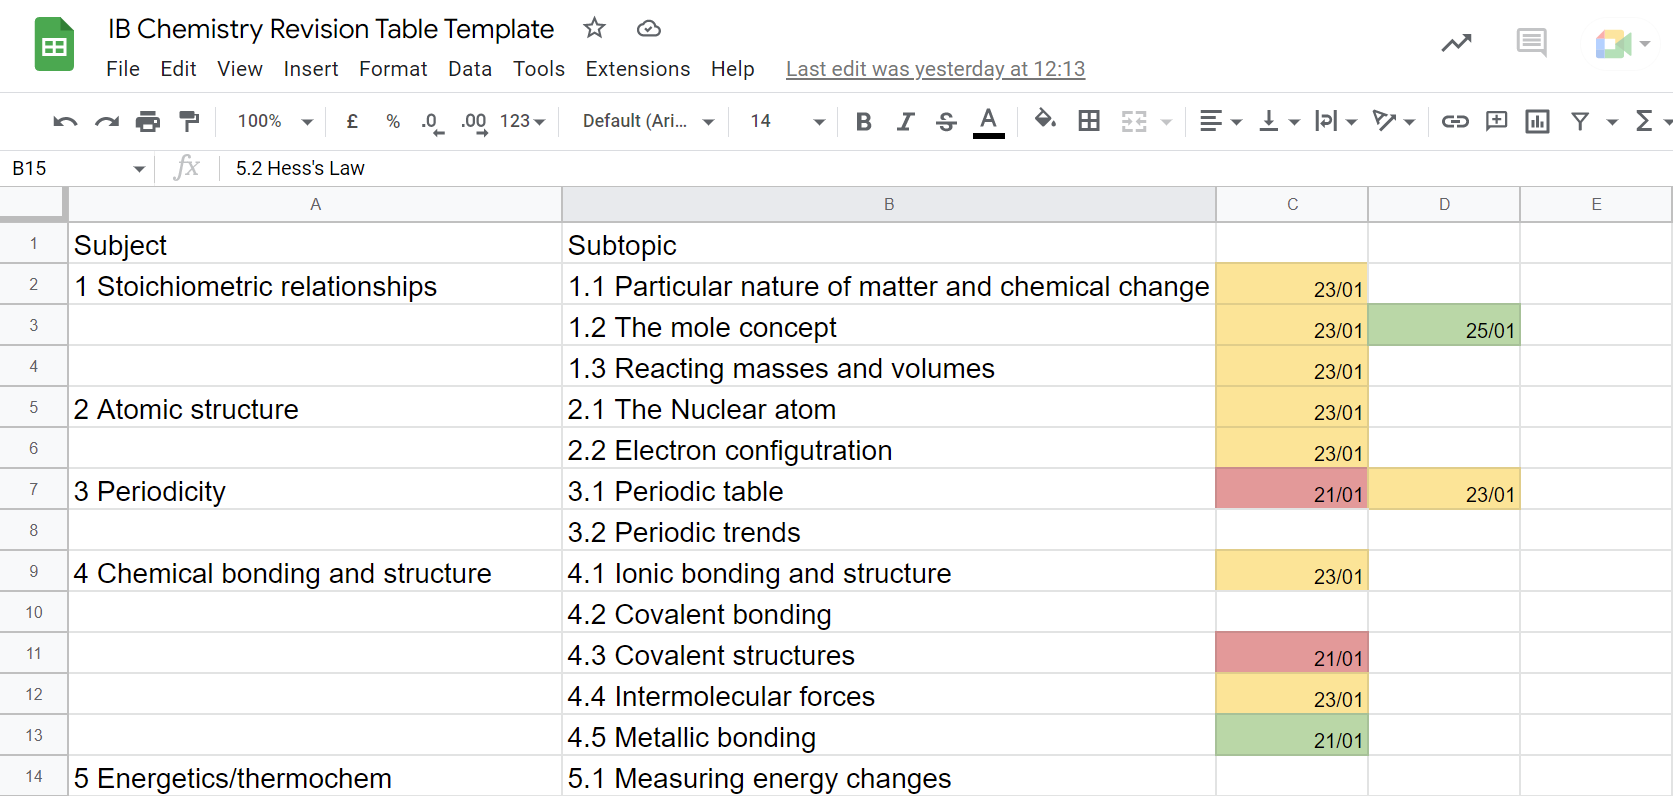Open the fill colour picker

coord(1045,120)
